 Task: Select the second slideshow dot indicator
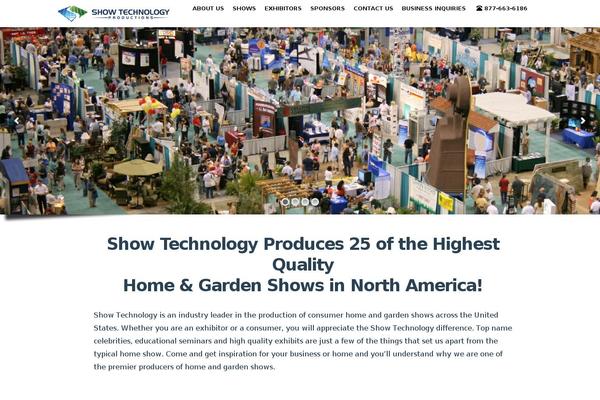tap(295, 202)
